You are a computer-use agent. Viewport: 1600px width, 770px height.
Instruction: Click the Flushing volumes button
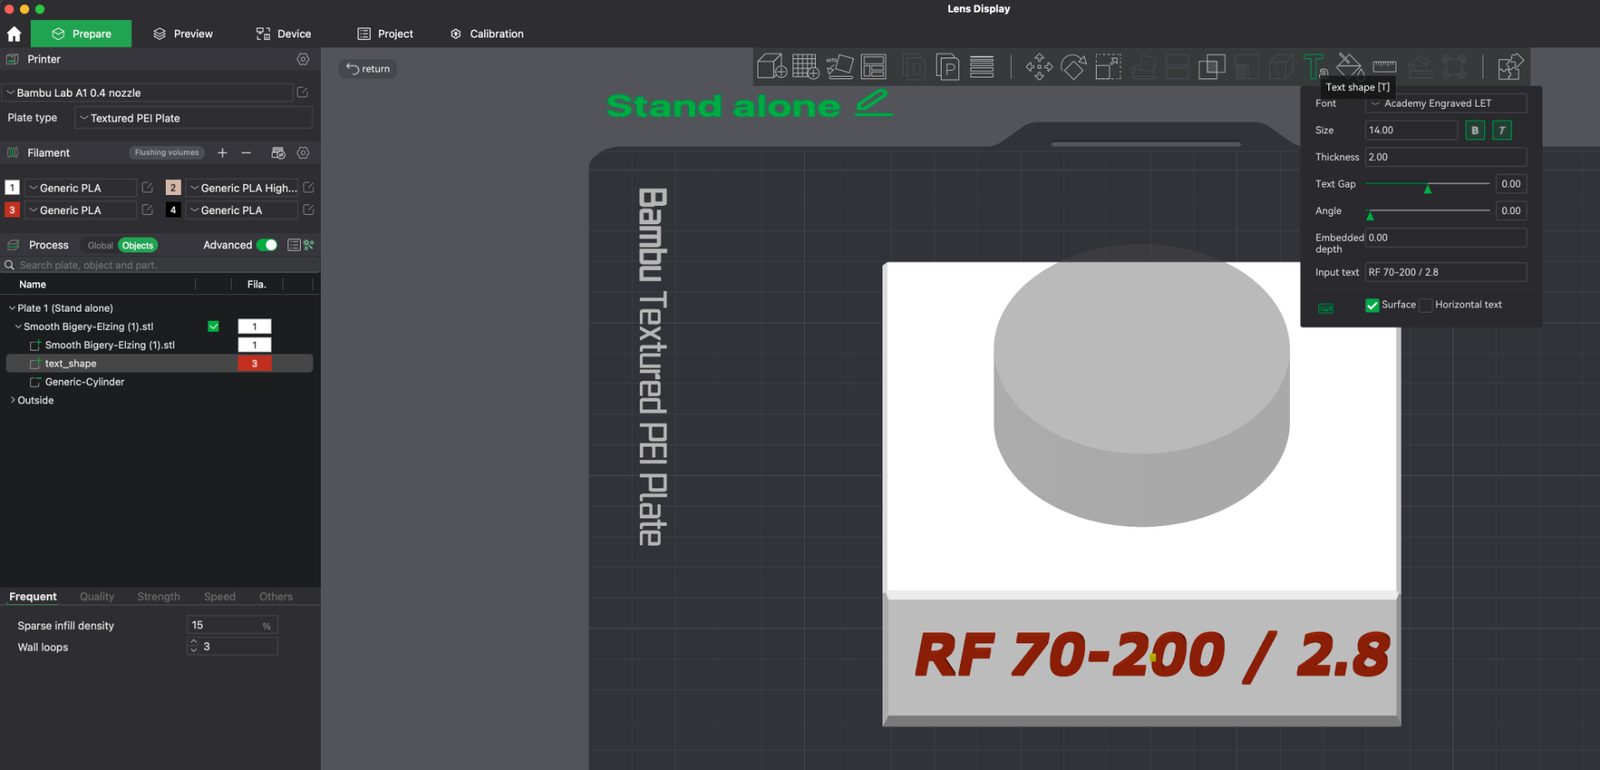(167, 153)
